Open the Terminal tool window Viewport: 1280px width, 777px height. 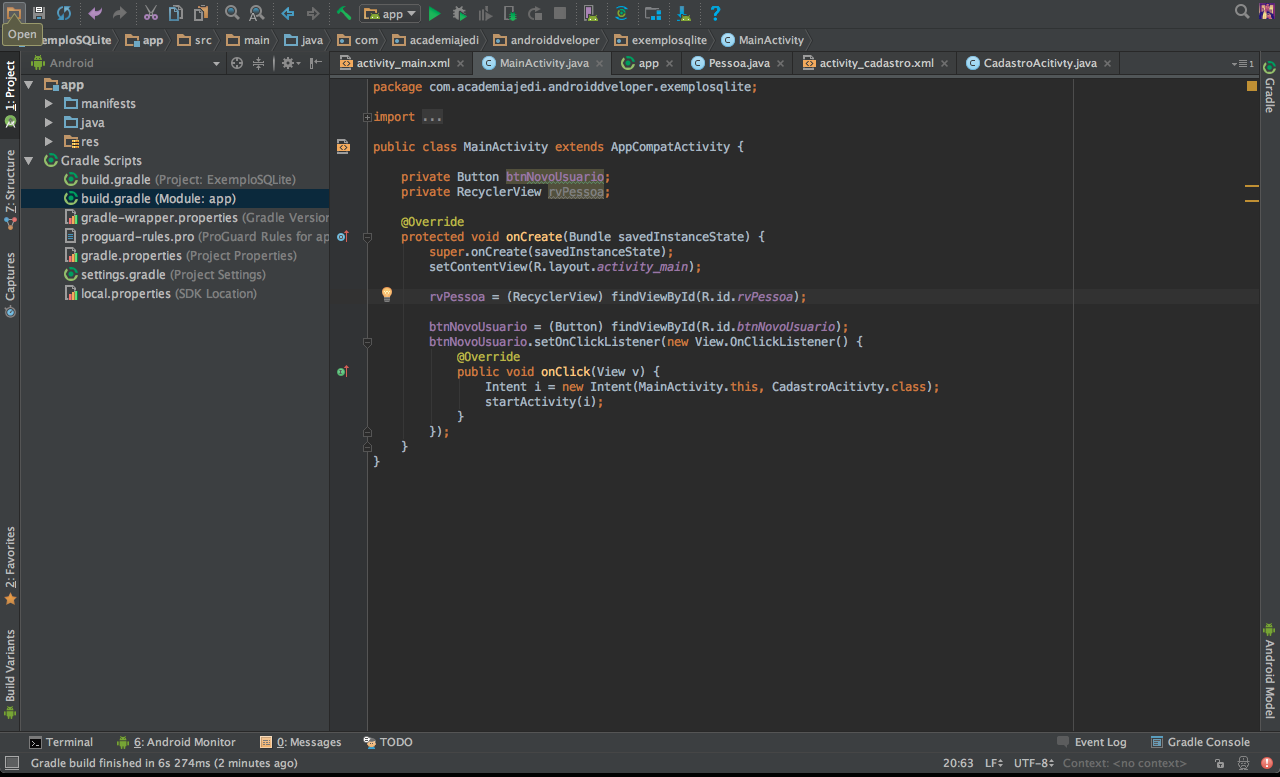click(61, 742)
